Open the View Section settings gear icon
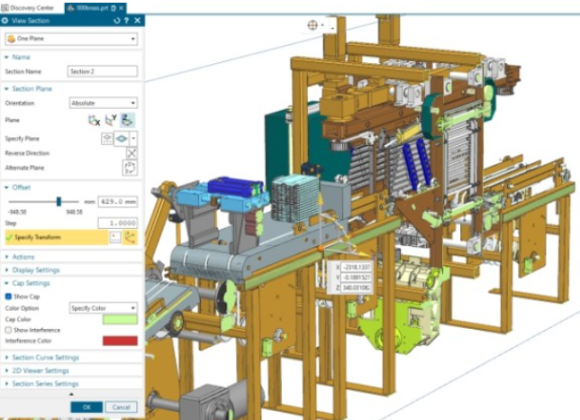The width and height of the screenshot is (580, 420). point(5,21)
